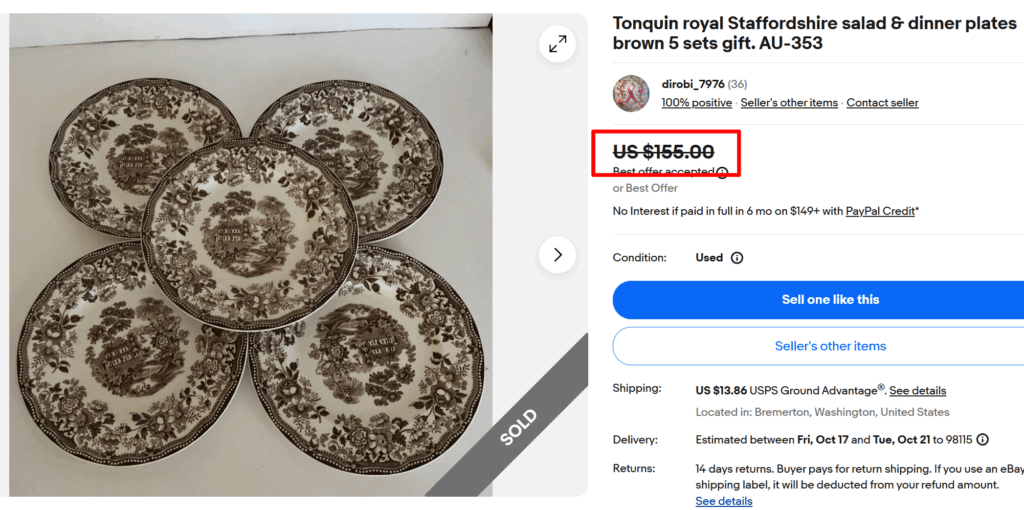Click the crossed-out US $155.00 price
This screenshot has width=1024, height=510.
tap(663, 152)
